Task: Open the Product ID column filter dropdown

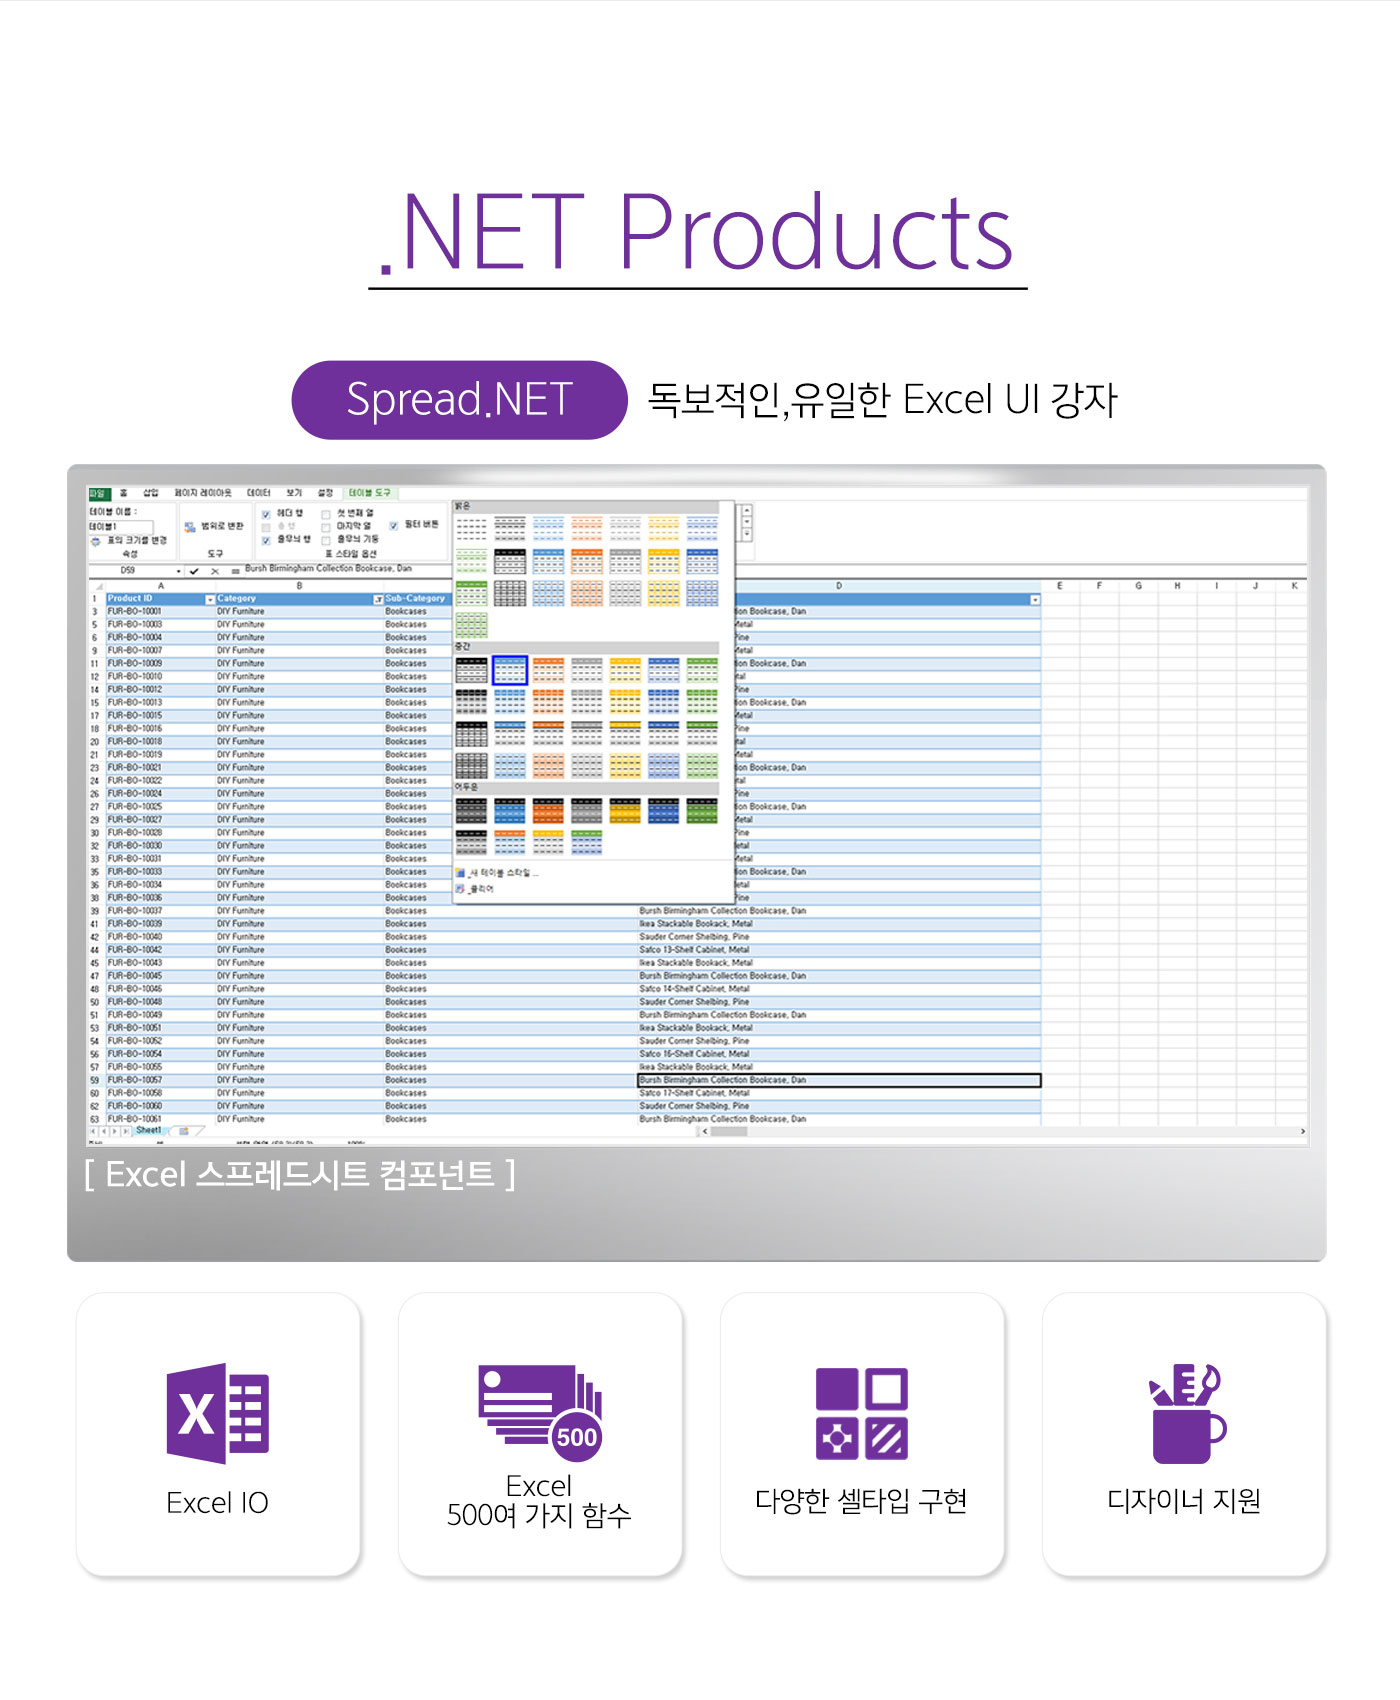Action: pos(210,599)
